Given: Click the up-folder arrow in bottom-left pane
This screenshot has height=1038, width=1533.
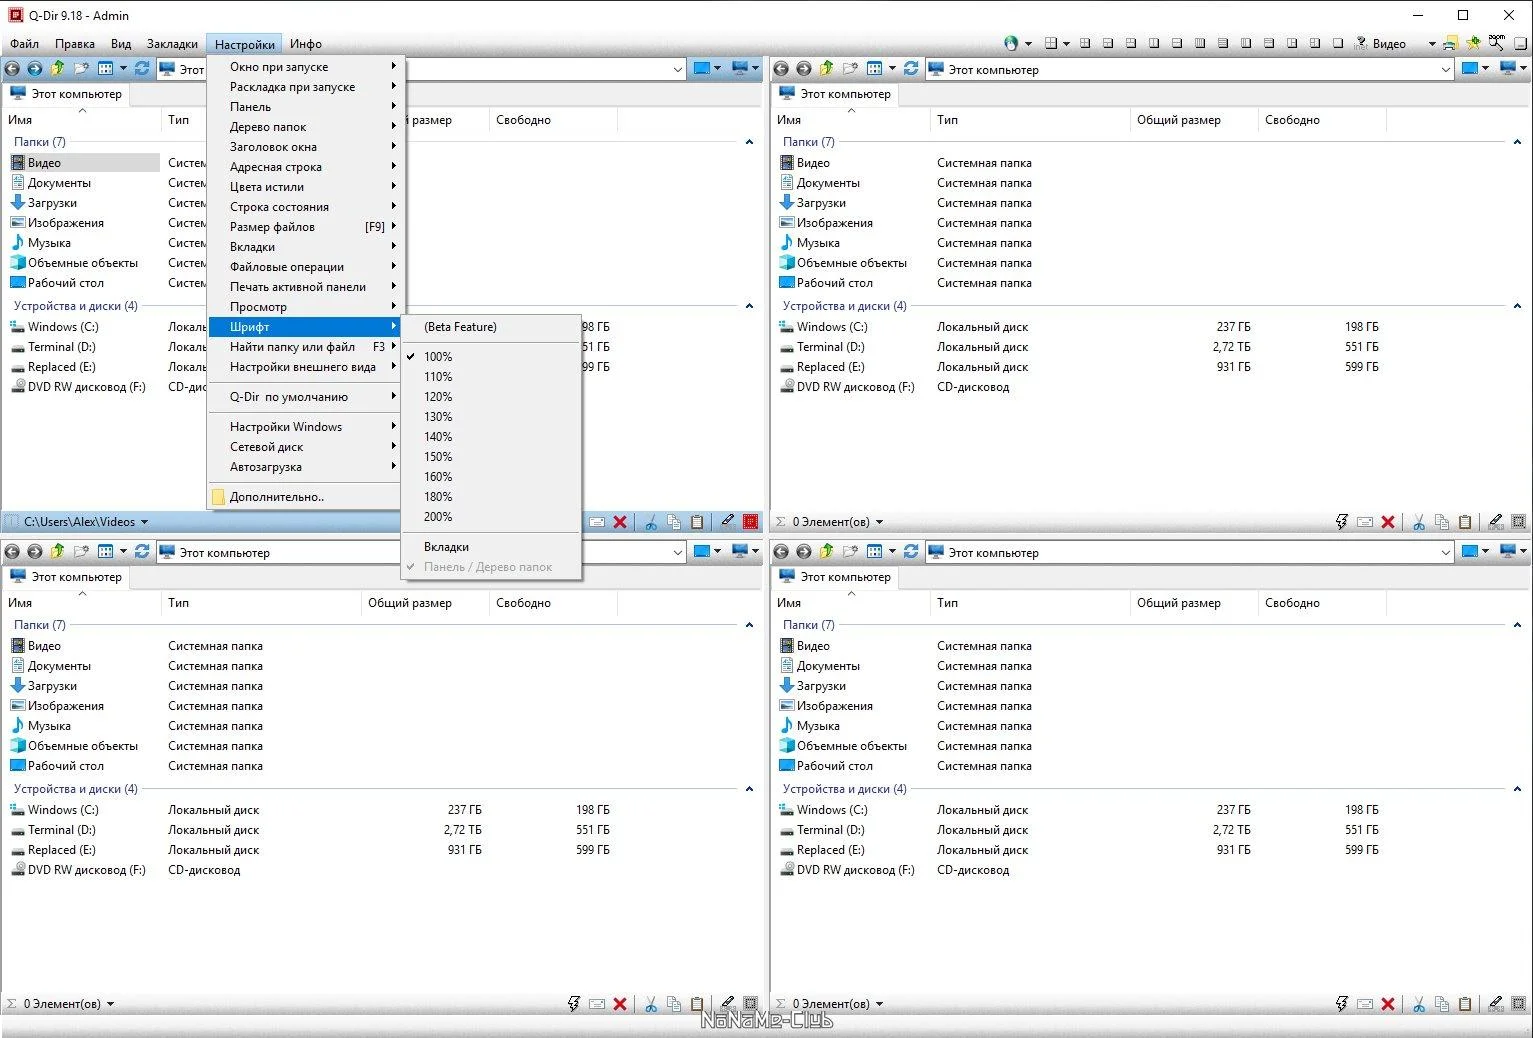Looking at the screenshot, I should click(58, 552).
